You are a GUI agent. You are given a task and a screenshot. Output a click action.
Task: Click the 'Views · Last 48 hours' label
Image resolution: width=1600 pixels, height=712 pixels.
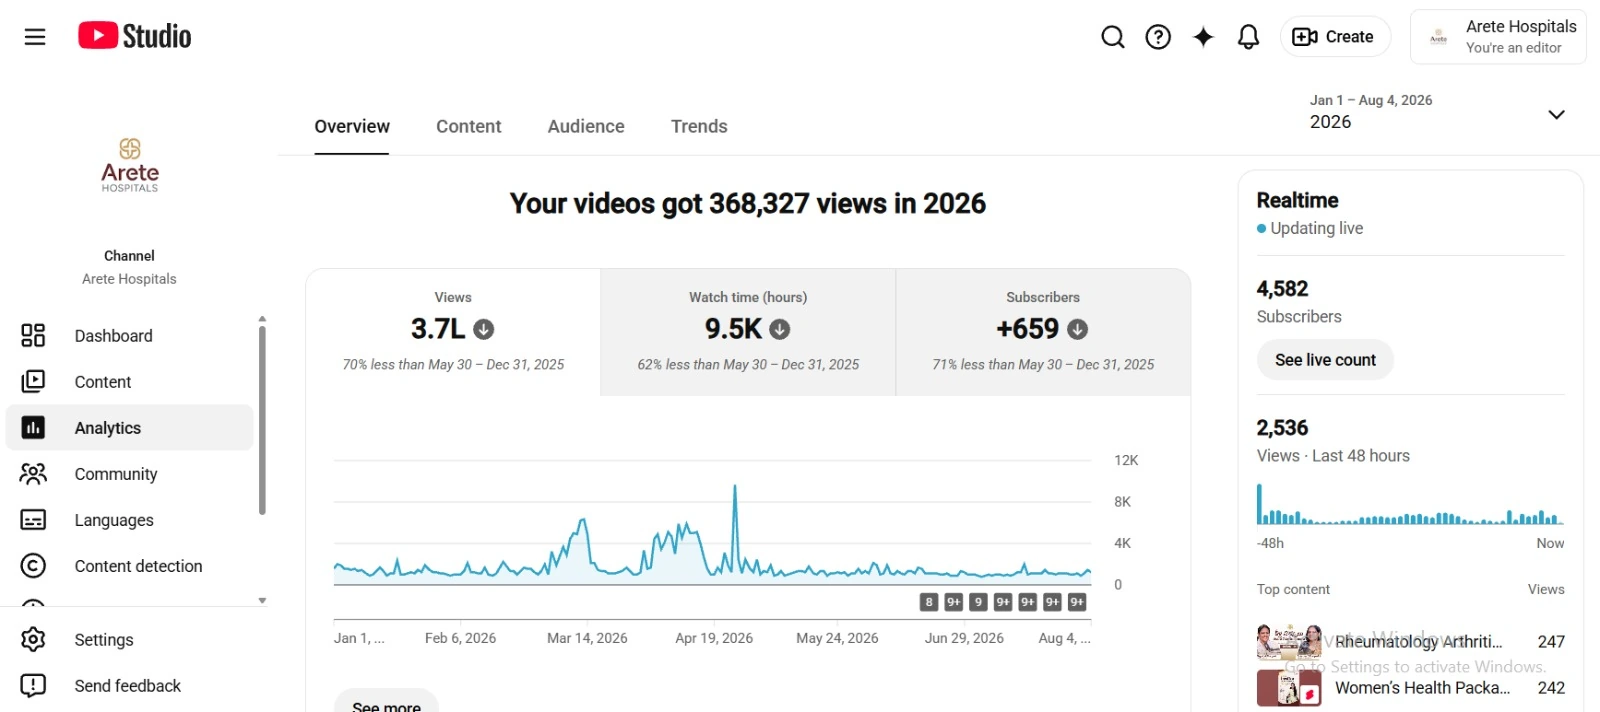1333,456
